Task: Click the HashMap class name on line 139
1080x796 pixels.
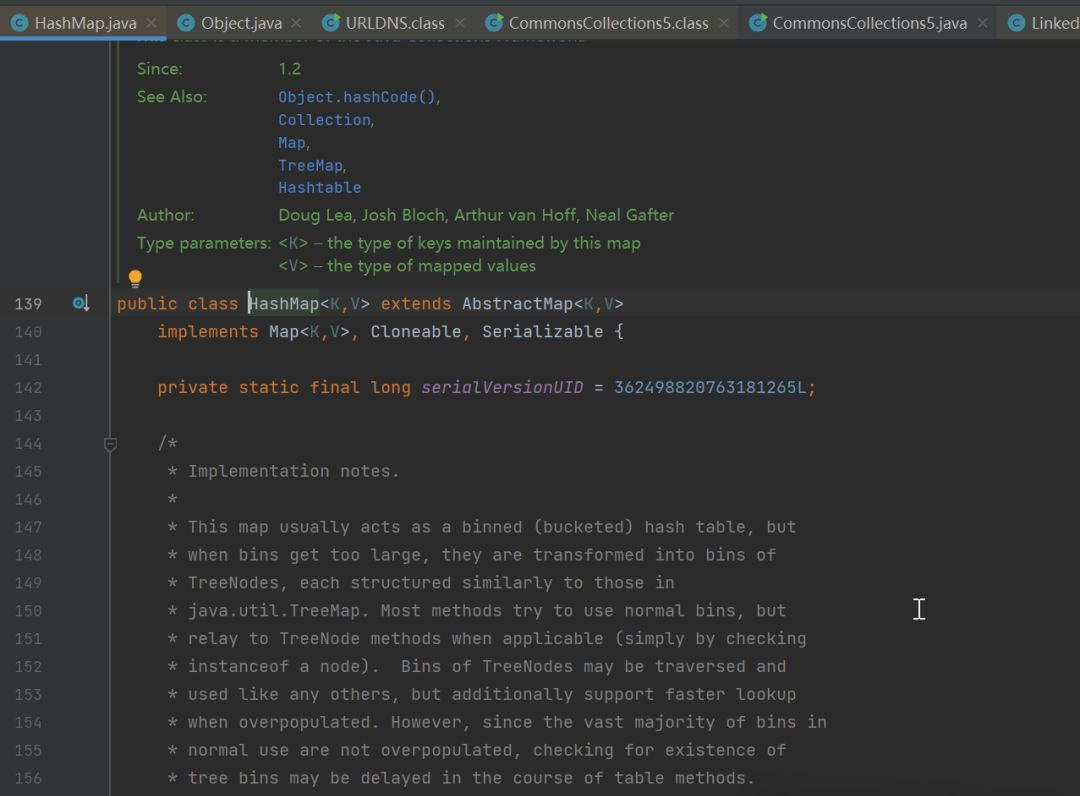Action: tap(284, 304)
